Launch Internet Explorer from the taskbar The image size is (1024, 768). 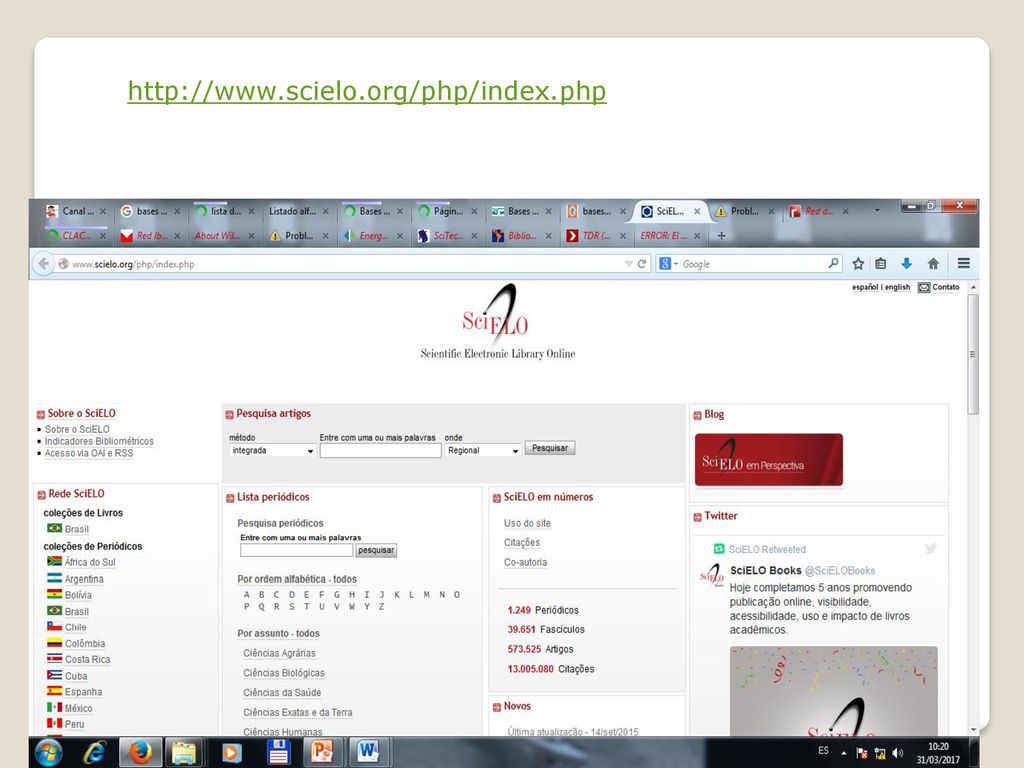pyautogui.click(x=95, y=753)
